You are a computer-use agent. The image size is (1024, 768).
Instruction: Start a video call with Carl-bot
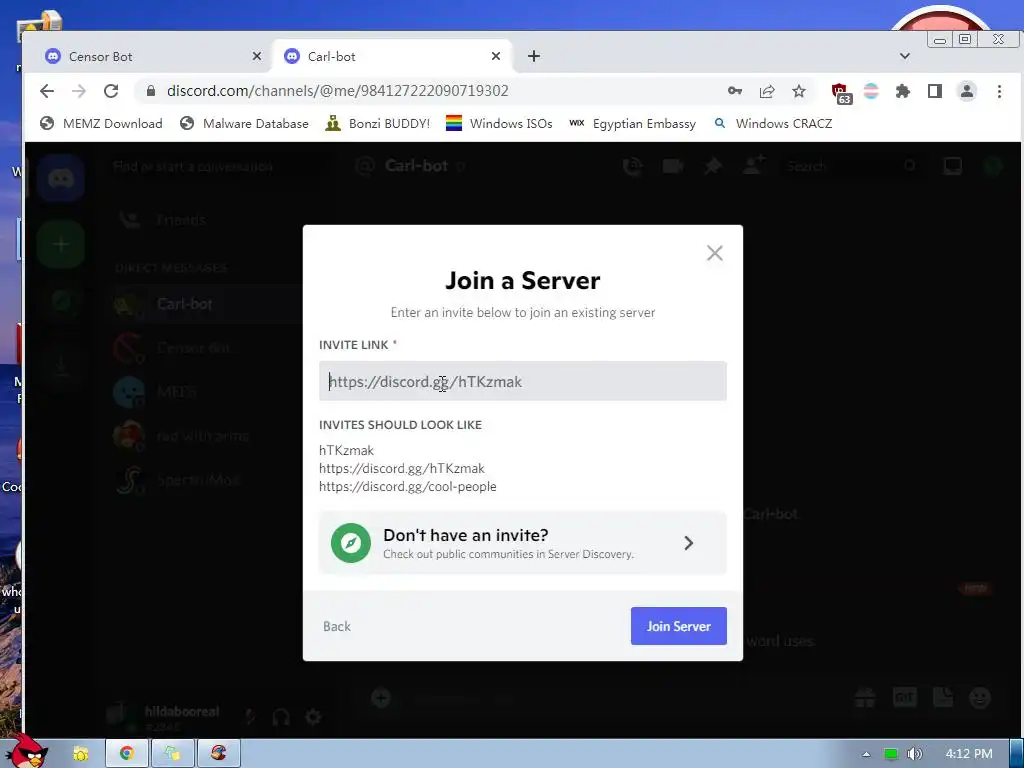click(673, 167)
